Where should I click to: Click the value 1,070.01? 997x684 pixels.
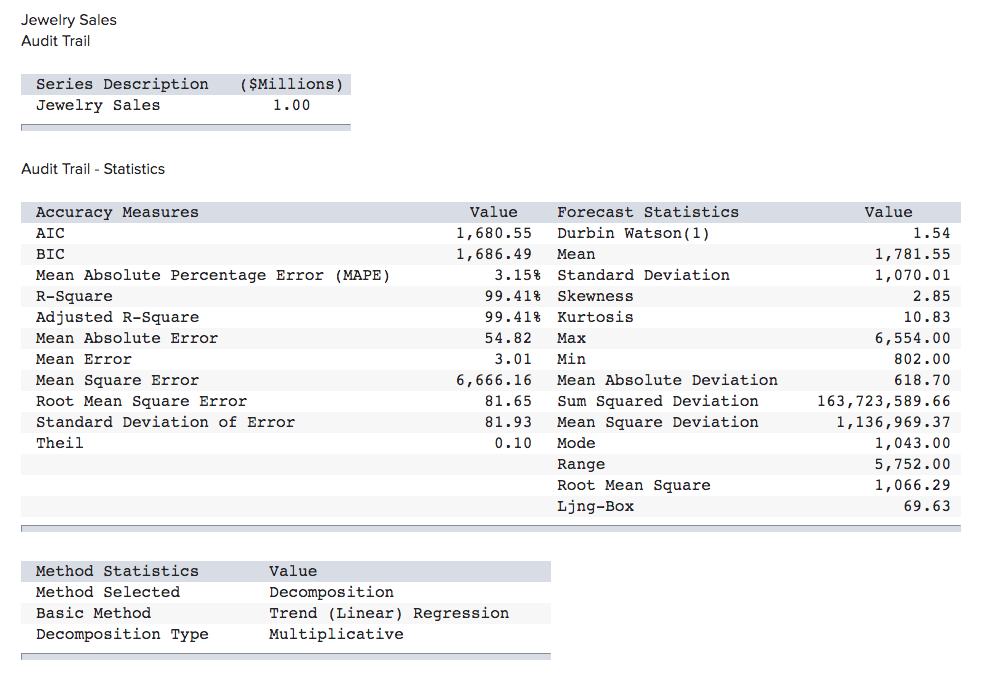tap(912, 275)
